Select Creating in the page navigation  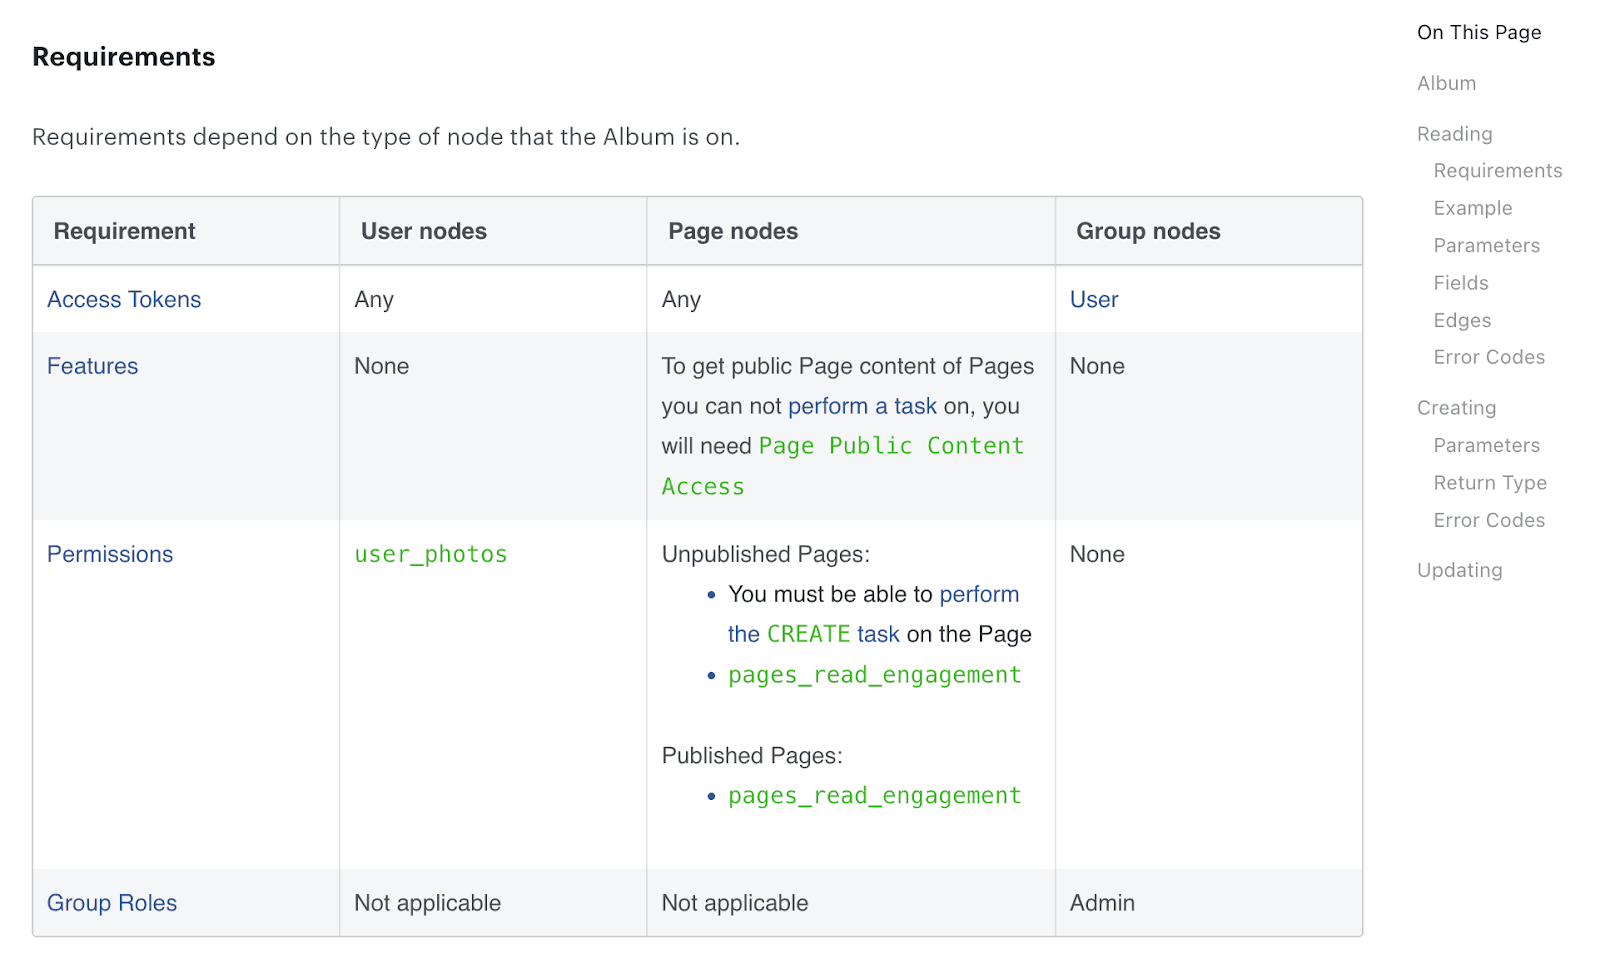1456,409
